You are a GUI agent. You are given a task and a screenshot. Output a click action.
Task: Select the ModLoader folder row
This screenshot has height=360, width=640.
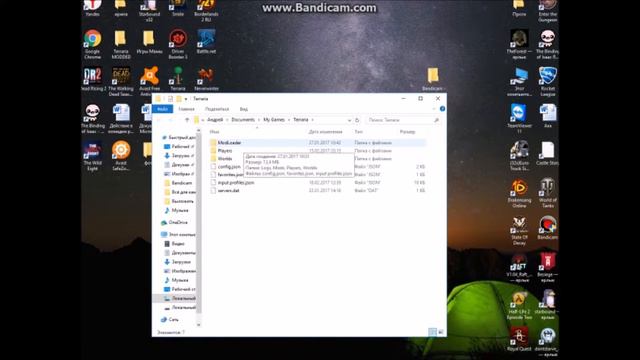tap(317, 143)
